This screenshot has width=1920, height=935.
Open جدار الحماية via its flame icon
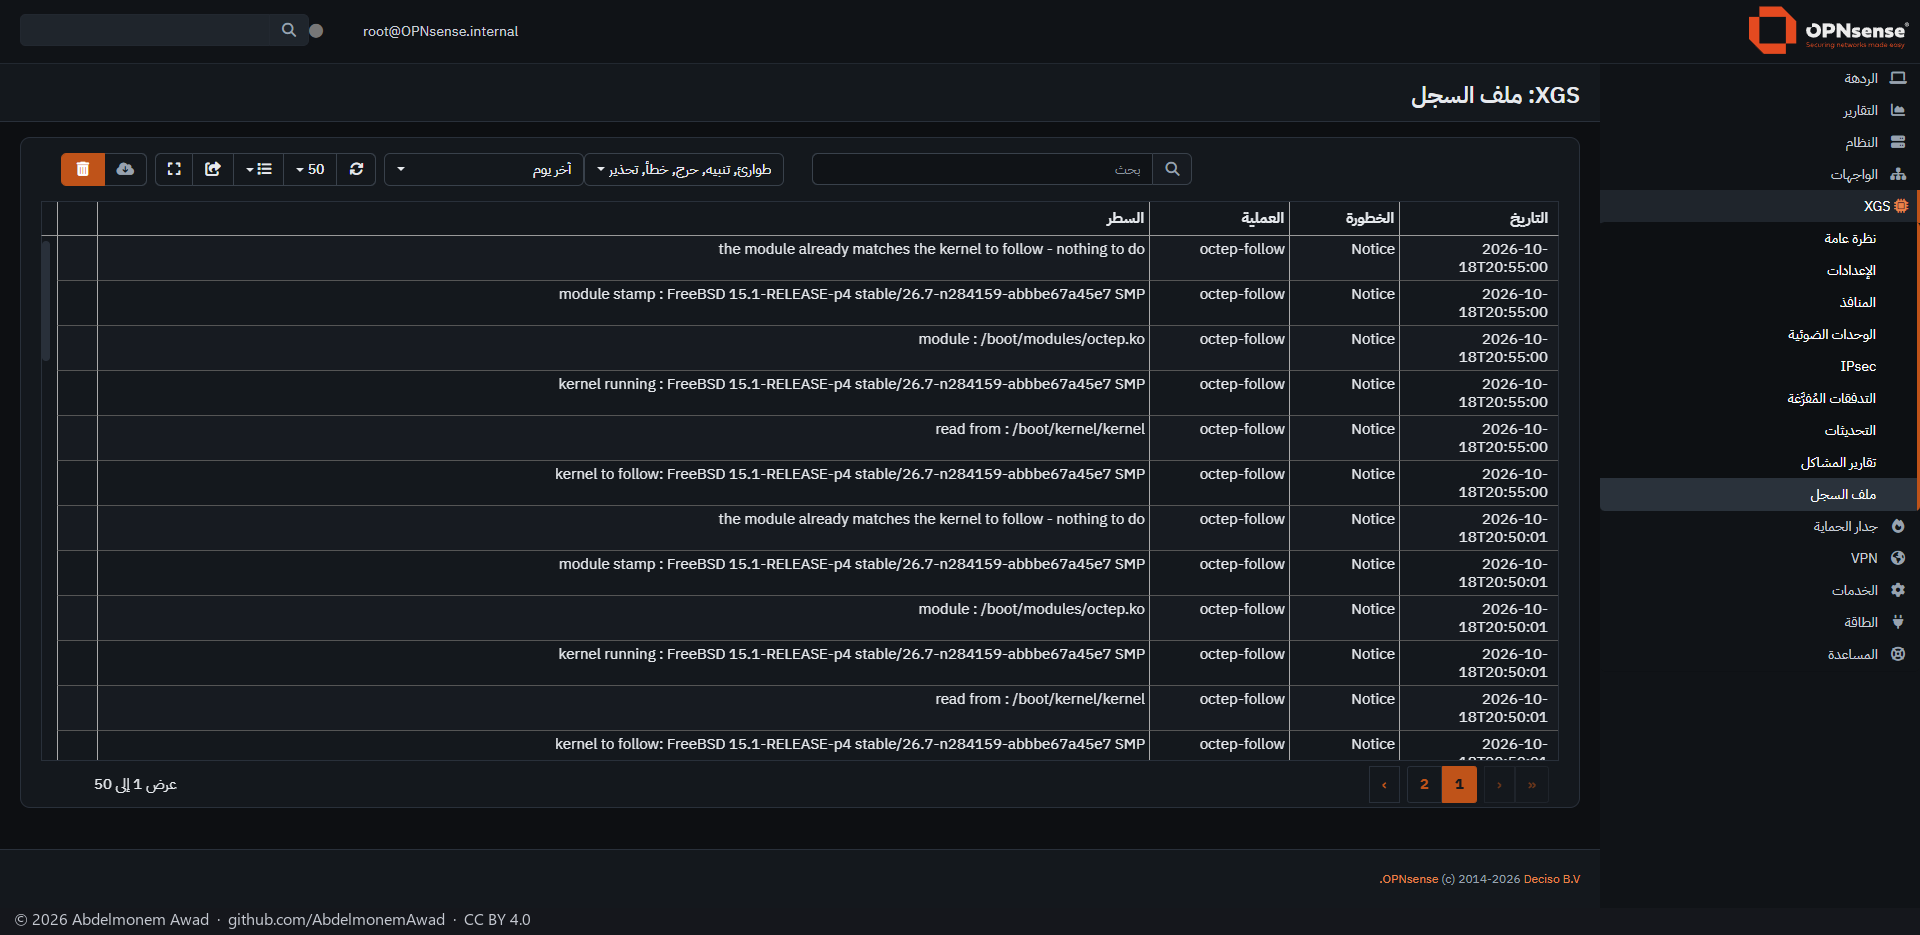[x=1898, y=526]
